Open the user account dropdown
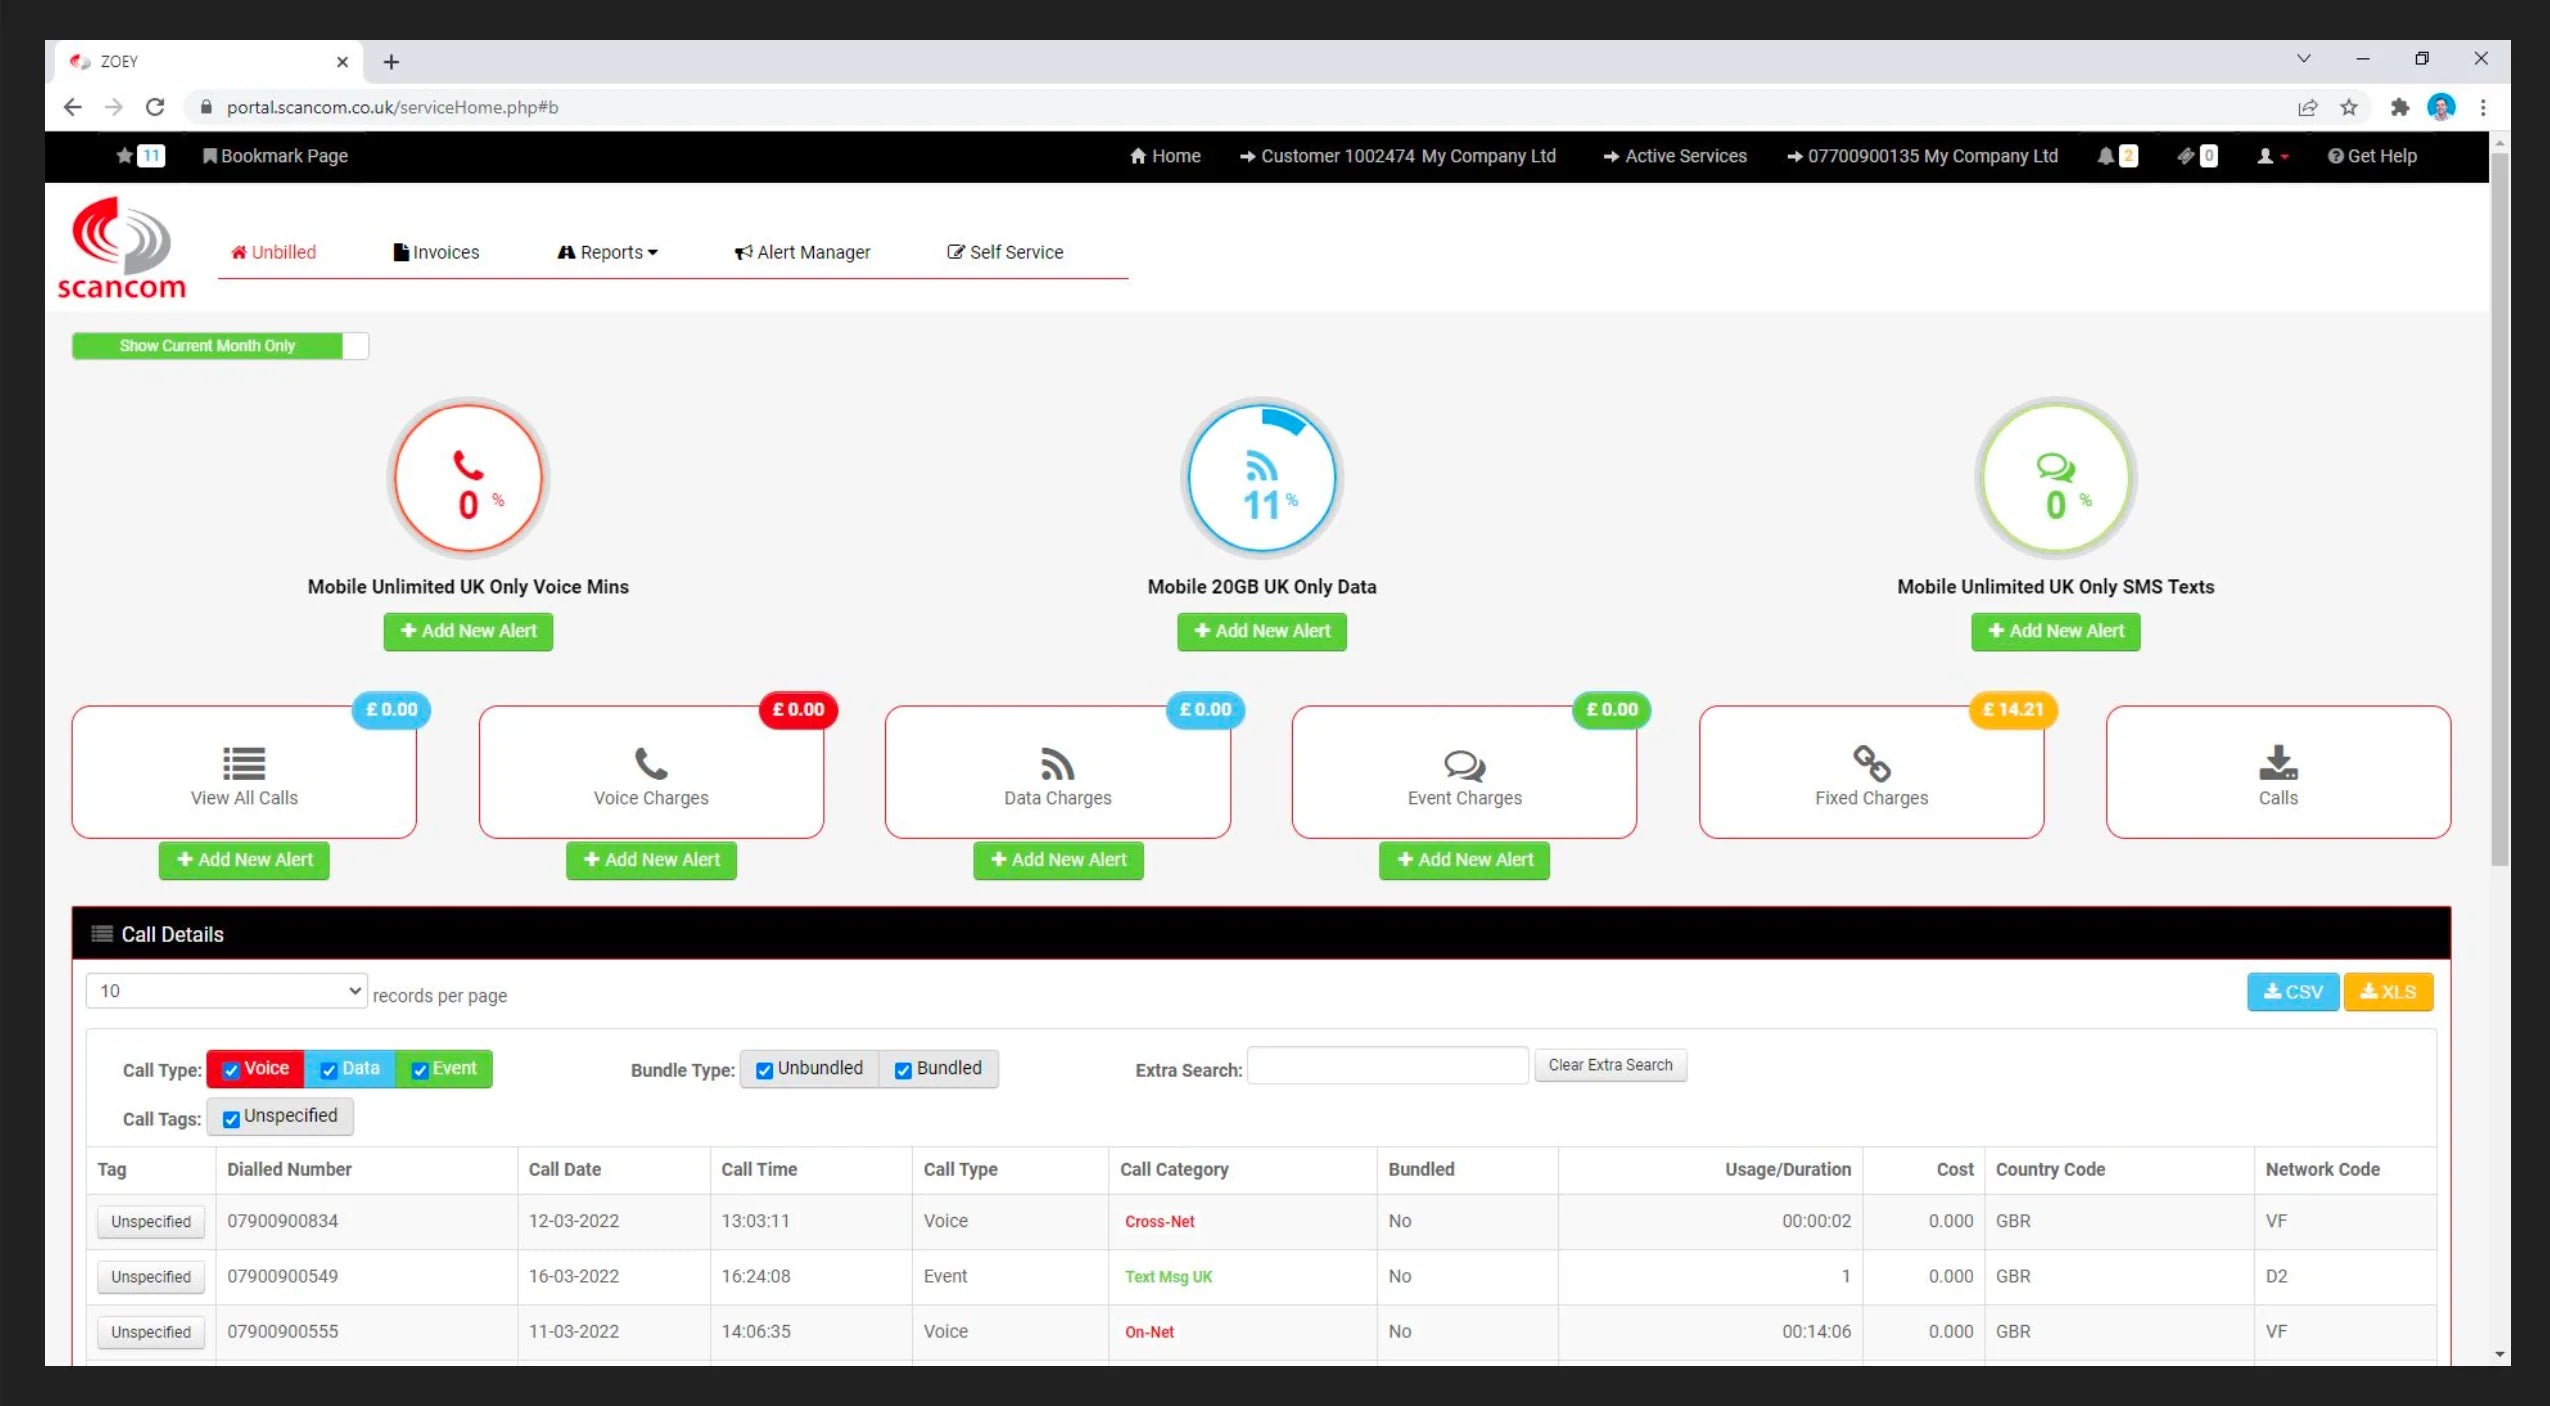2550x1406 pixels. pyautogui.click(x=2271, y=156)
